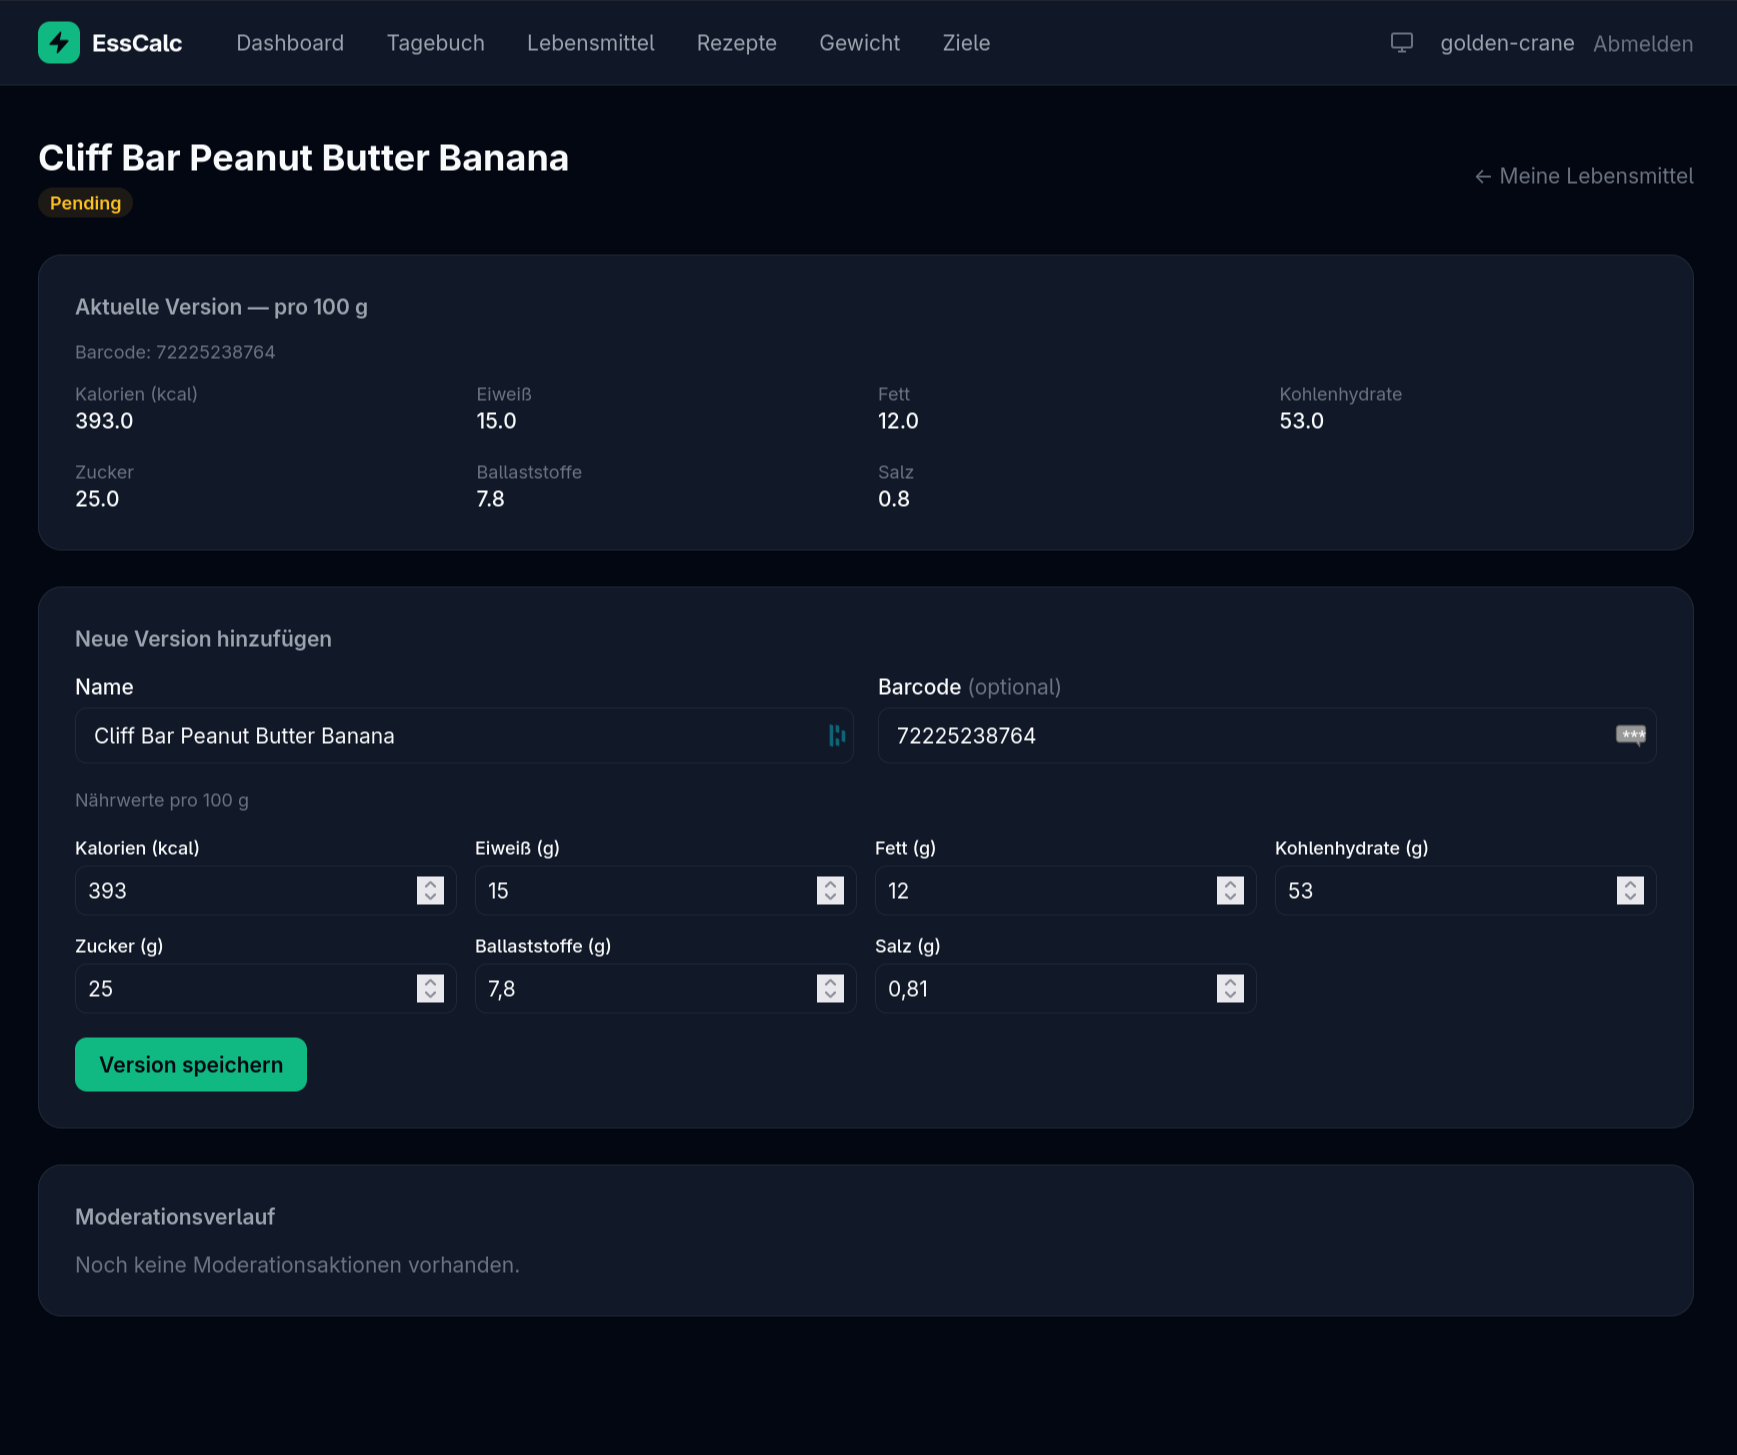The height and width of the screenshot is (1455, 1737).
Task: Click the Nährwerte pro 100 g label
Action: coord(162,800)
